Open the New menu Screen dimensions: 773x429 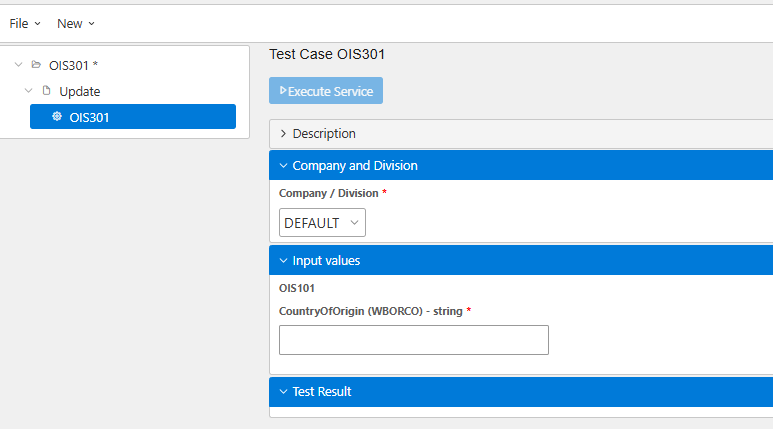76,23
